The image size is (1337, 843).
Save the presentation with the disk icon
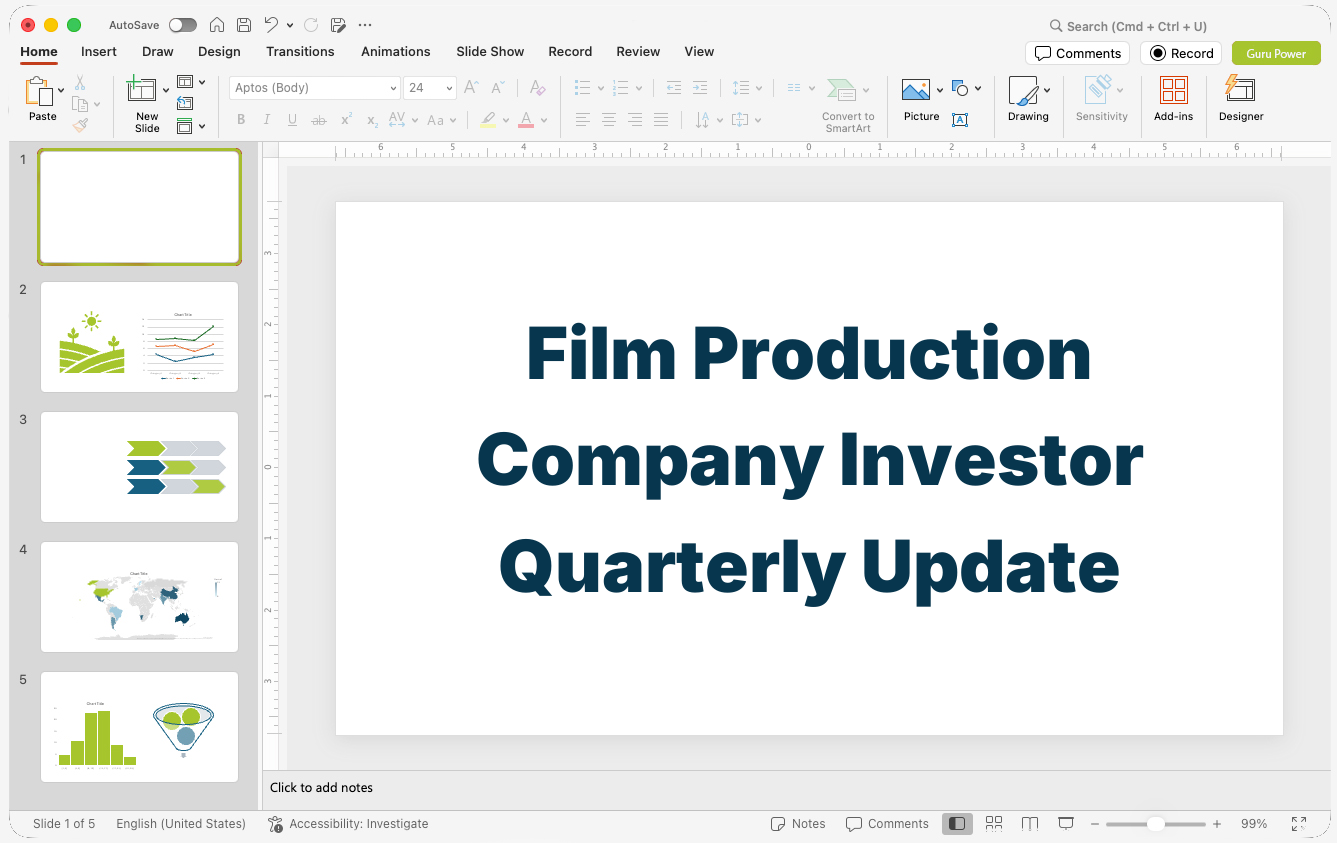pos(244,25)
